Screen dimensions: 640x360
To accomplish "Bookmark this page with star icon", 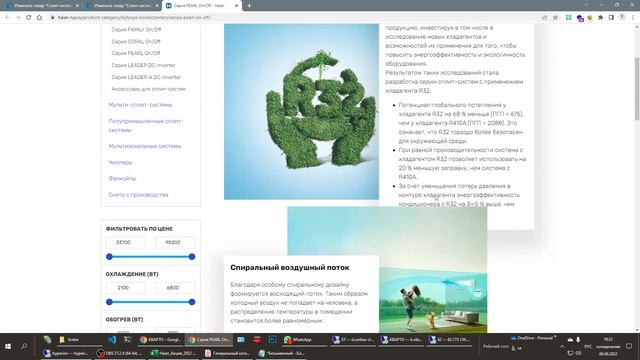I will (555, 18).
